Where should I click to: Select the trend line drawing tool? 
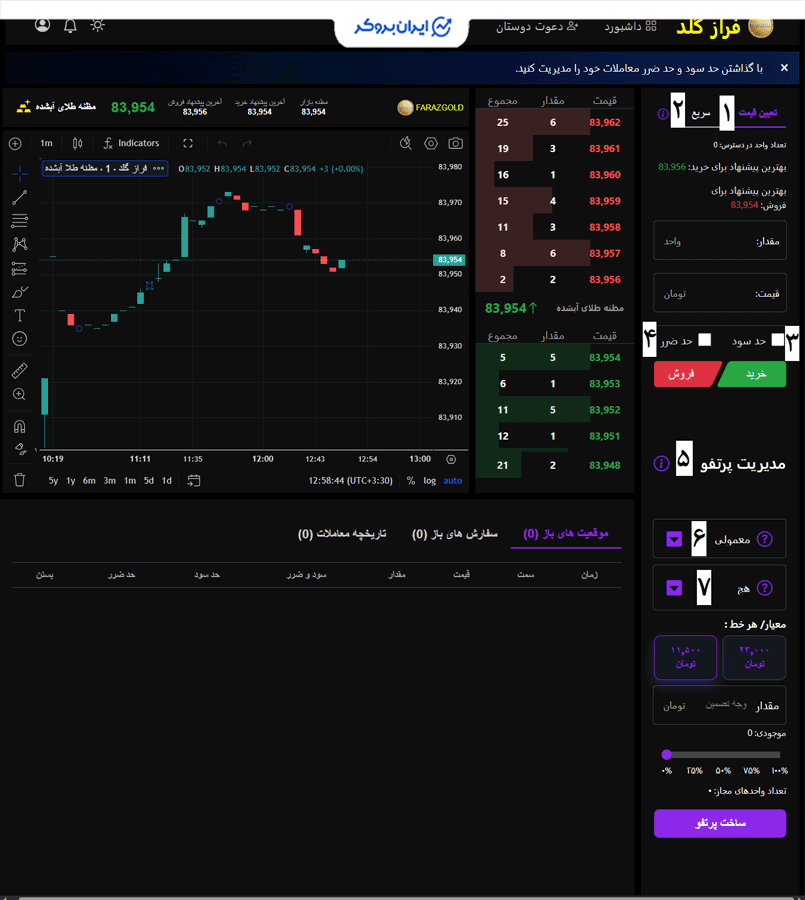point(19,197)
